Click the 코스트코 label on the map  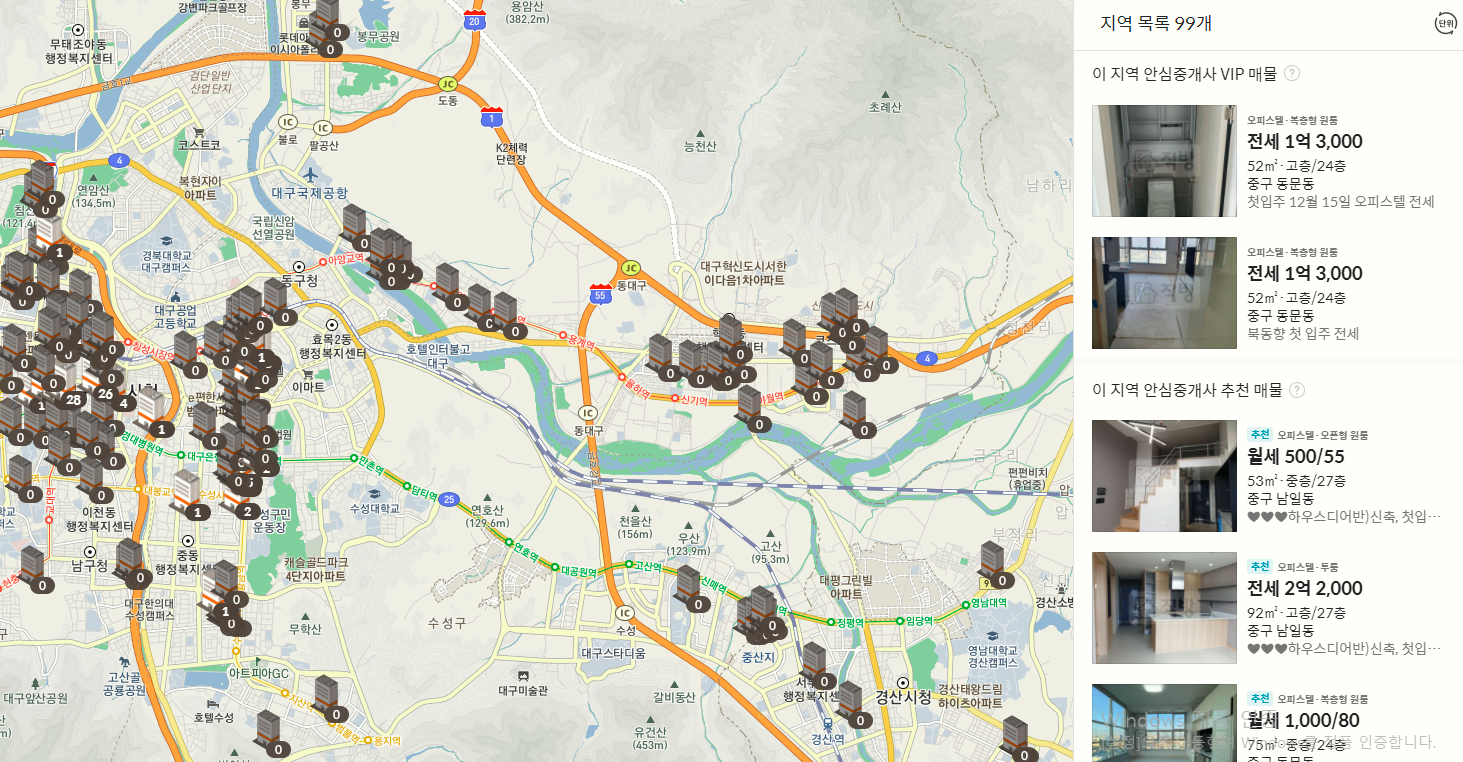click(x=199, y=145)
